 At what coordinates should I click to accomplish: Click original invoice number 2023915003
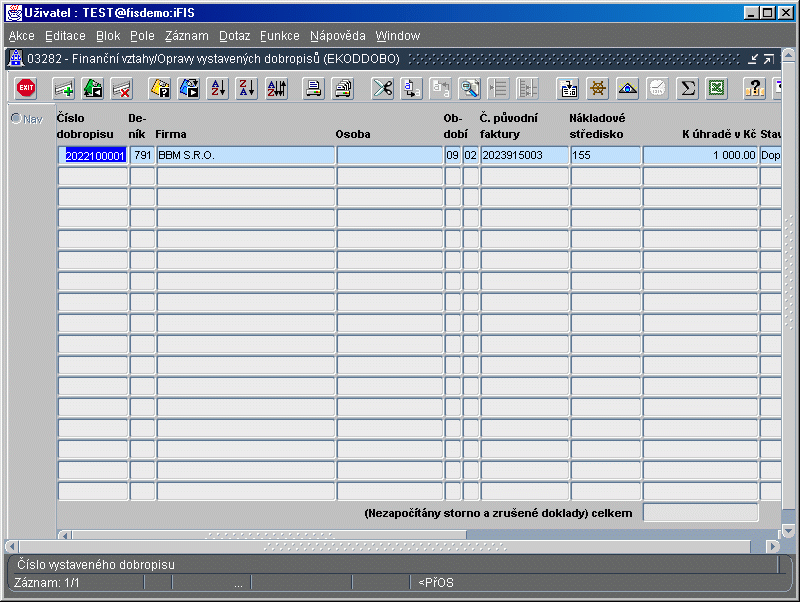click(524, 155)
